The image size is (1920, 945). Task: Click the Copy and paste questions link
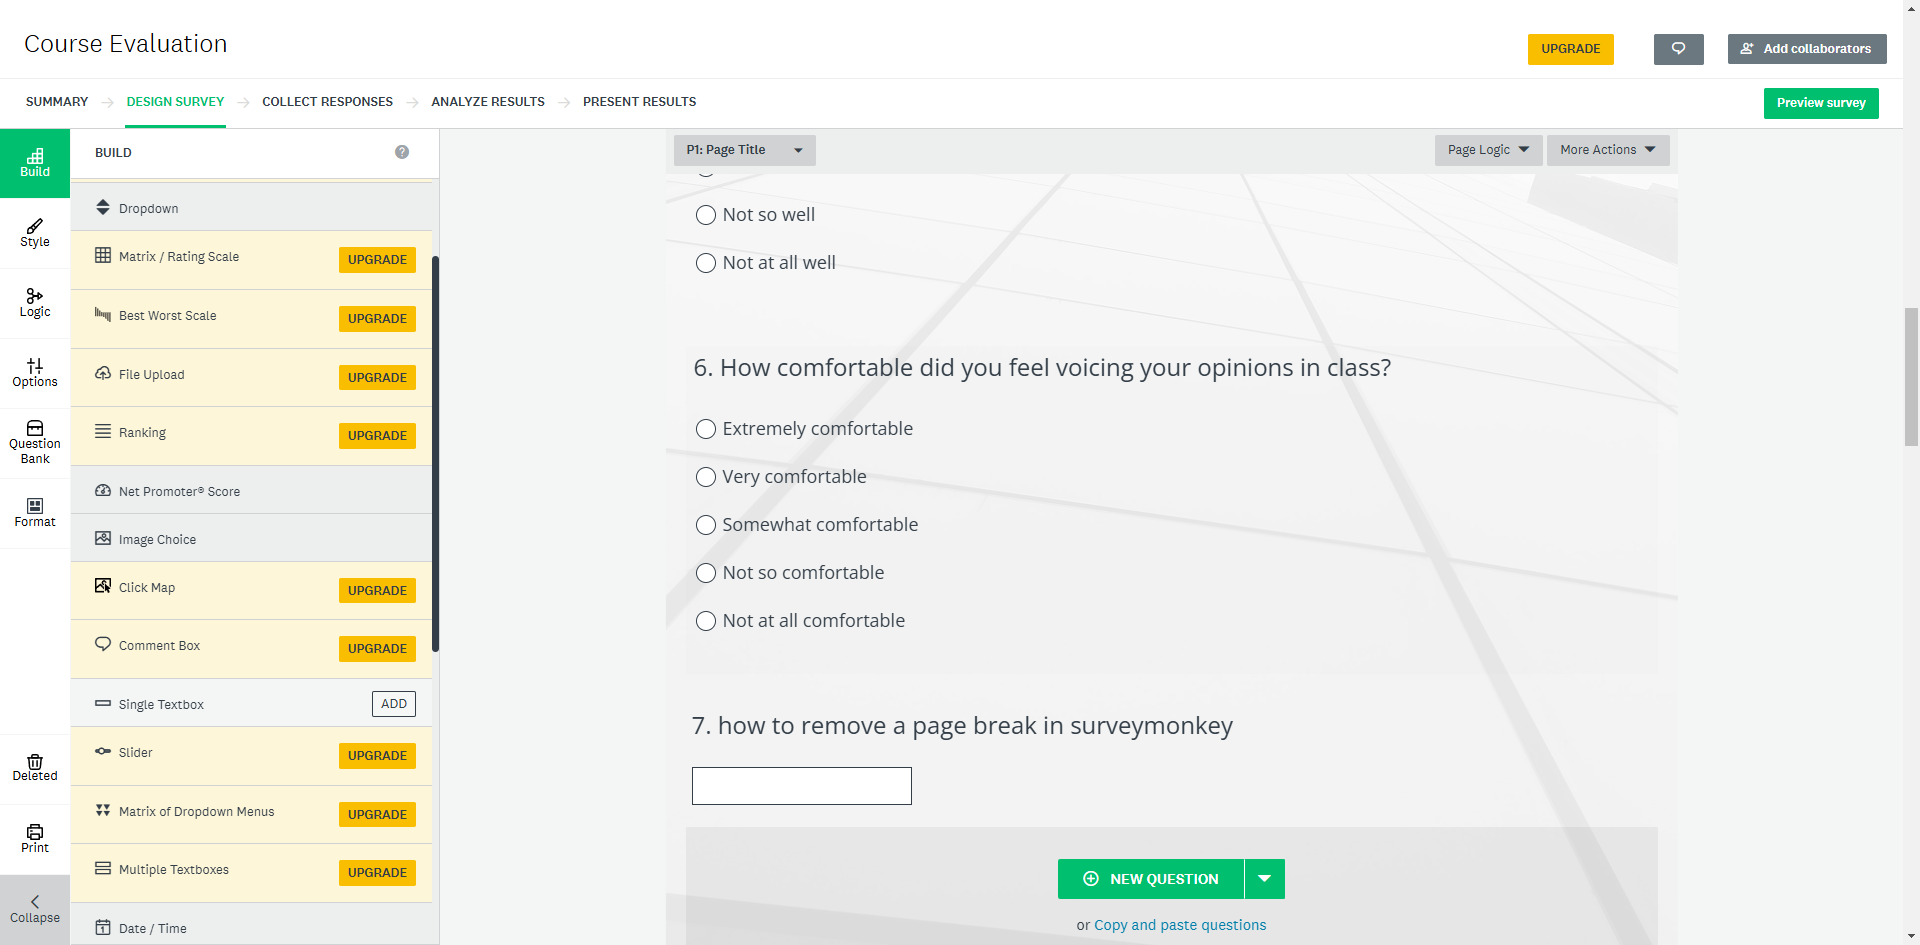(1180, 925)
